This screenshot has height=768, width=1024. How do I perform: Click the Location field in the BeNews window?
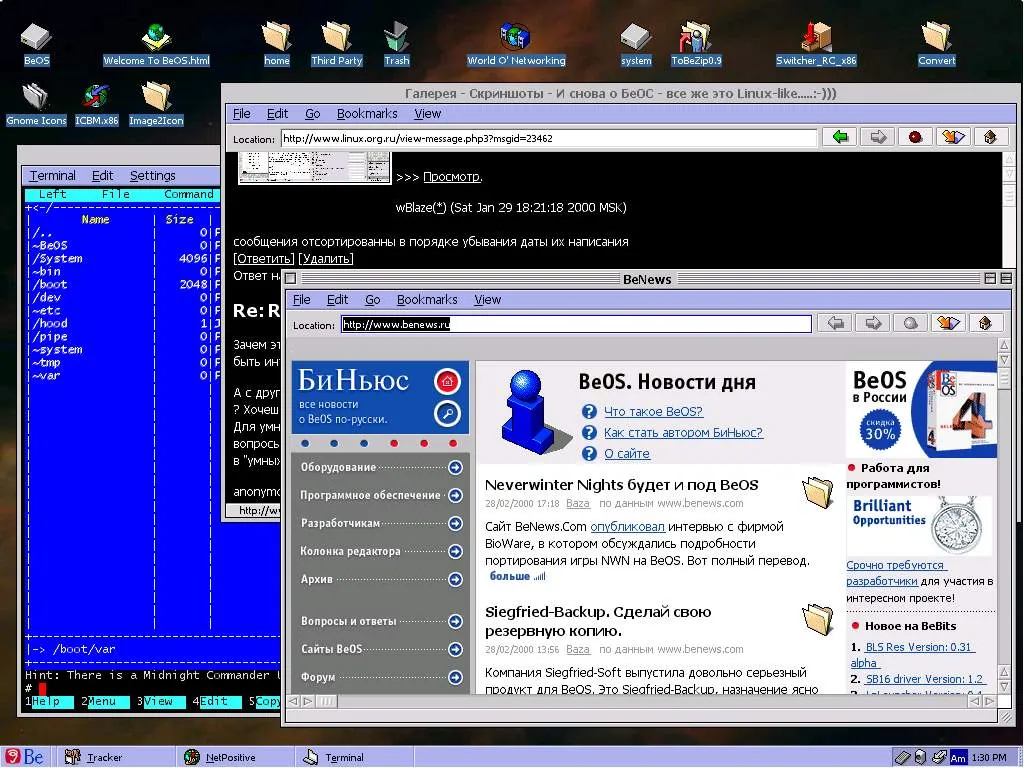[x=576, y=324]
